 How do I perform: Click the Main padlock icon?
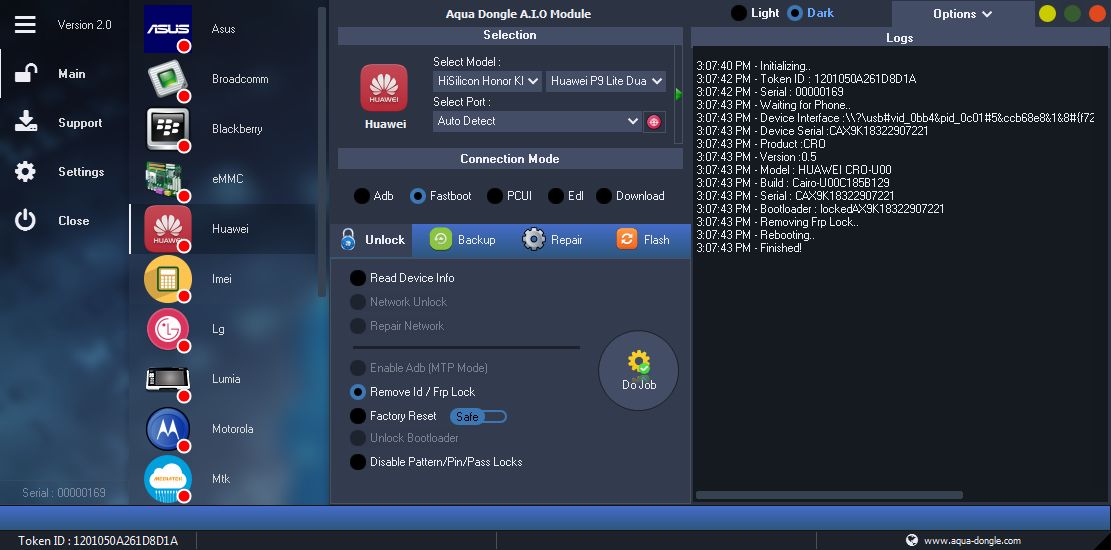pos(26,74)
